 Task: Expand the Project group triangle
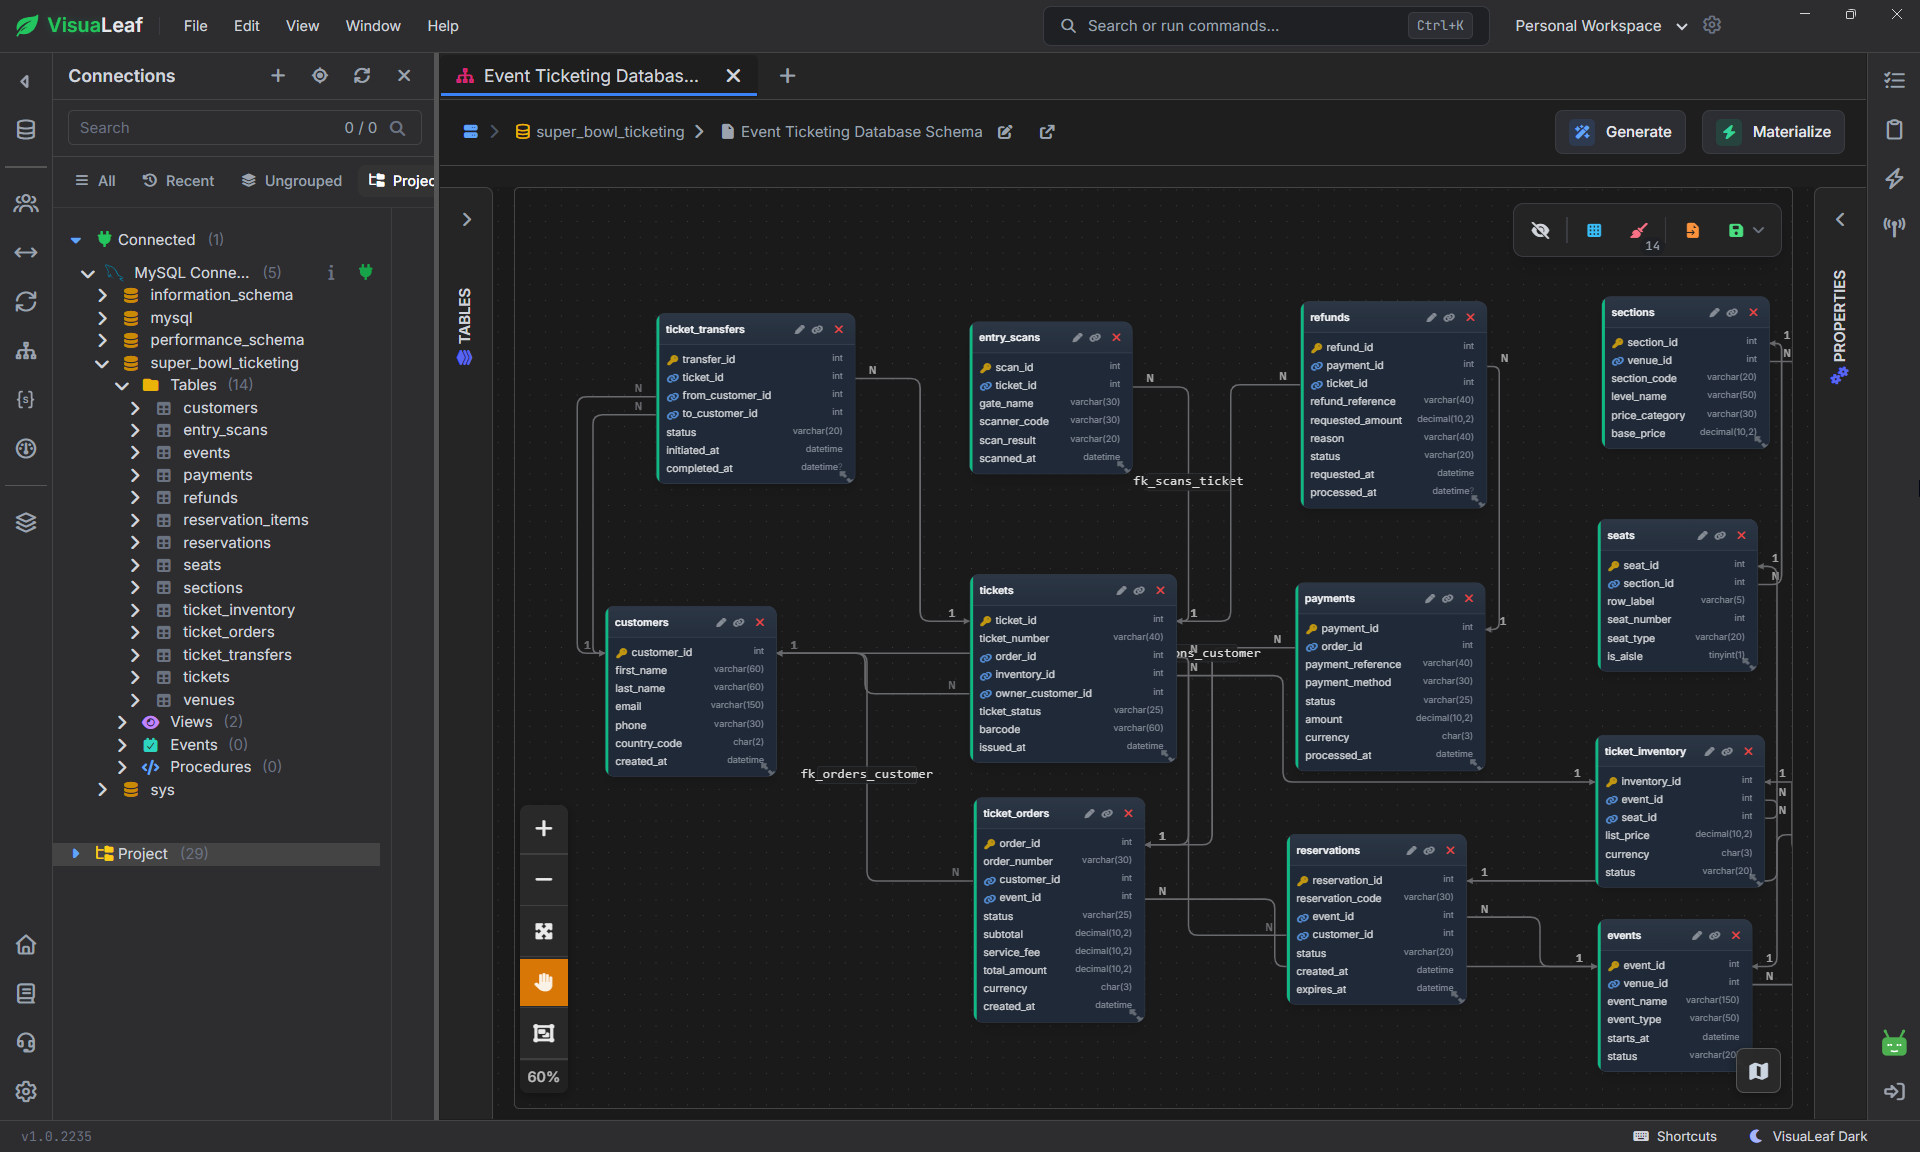click(76, 854)
